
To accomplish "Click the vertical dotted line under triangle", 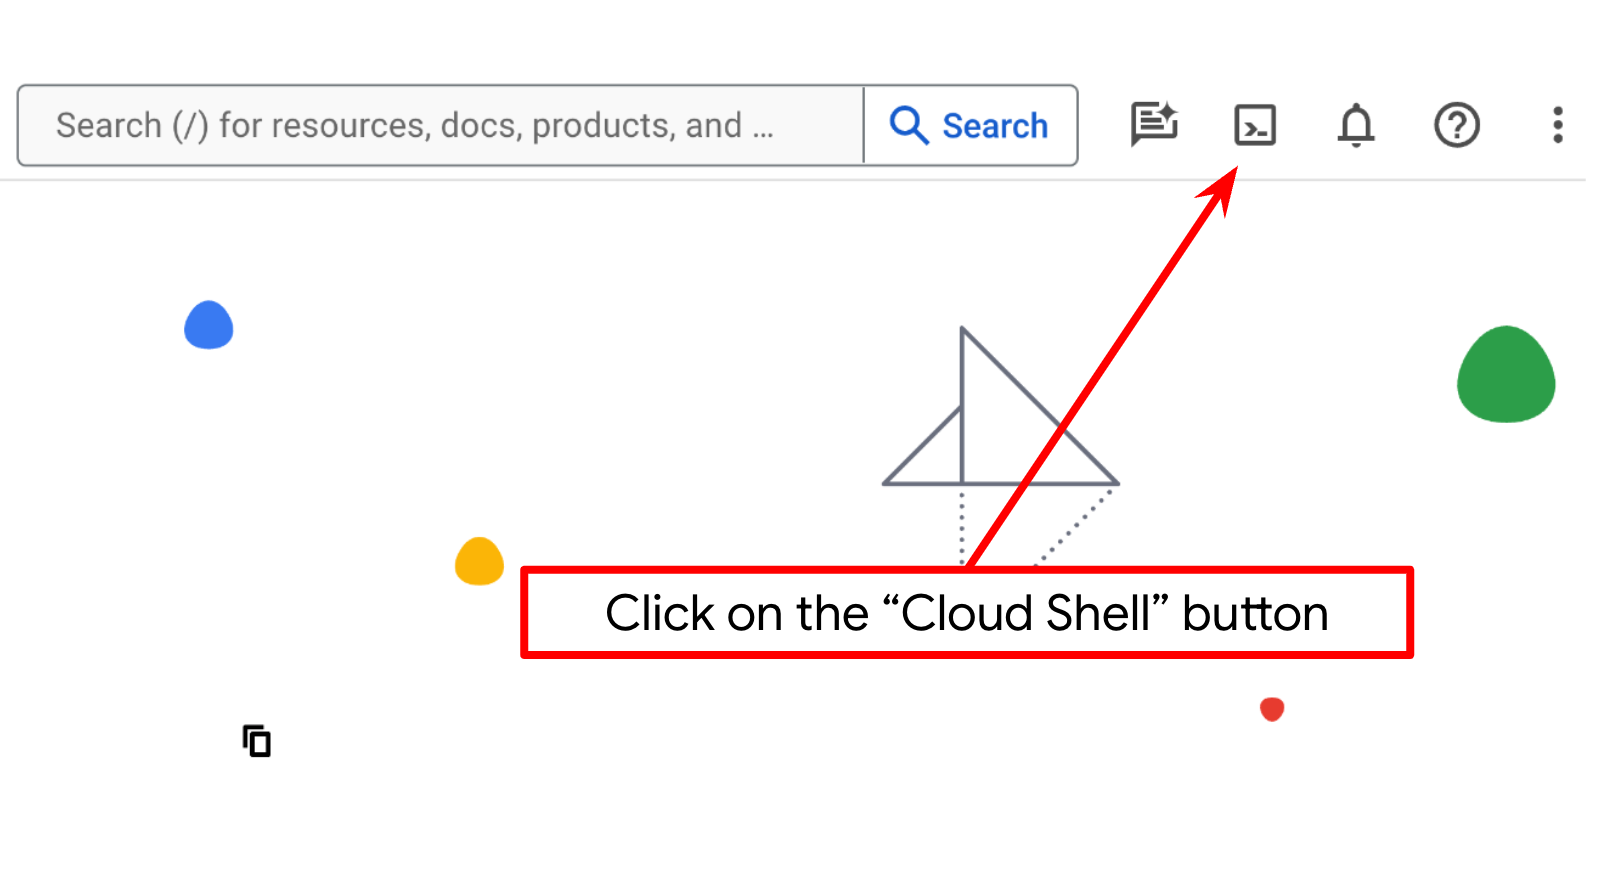I will [x=962, y=525].
